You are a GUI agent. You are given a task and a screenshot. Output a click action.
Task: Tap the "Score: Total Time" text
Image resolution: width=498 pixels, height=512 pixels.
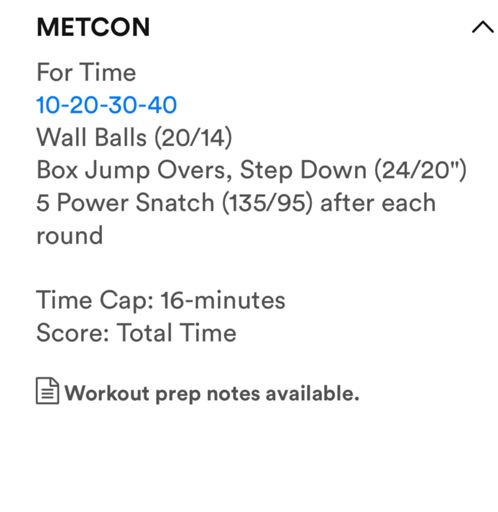pos(136,333)
